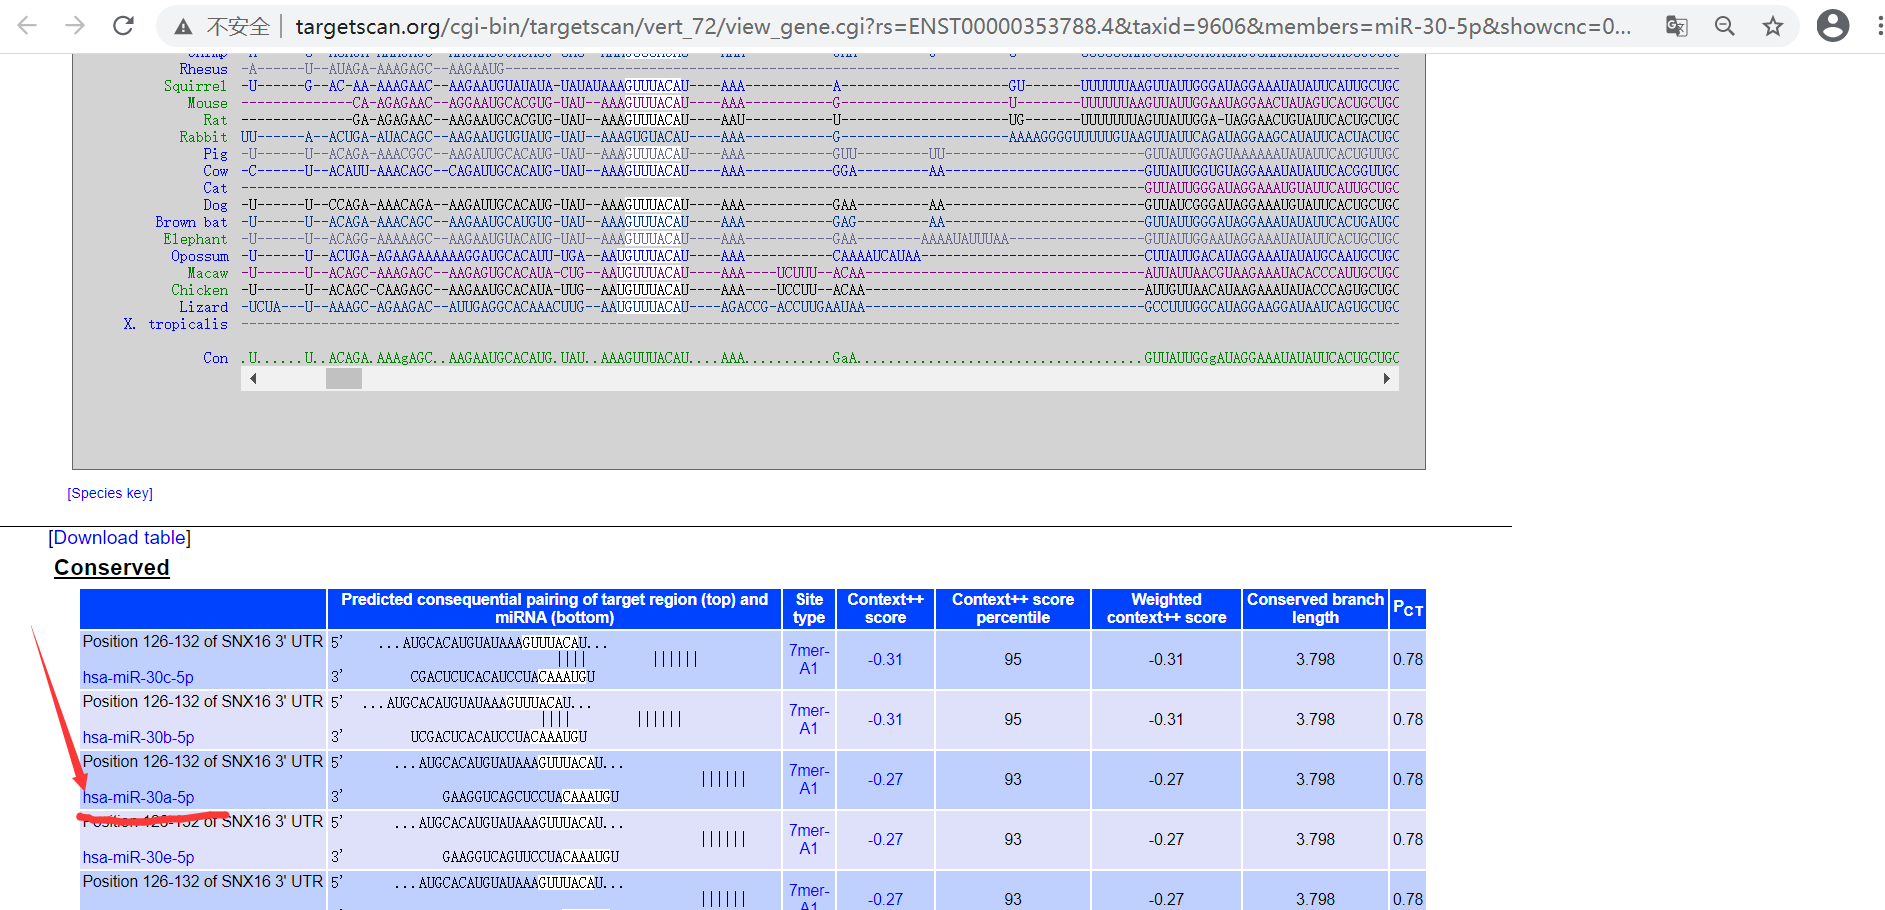
Task: Click the Predicted consequential pairing column header
Action: coord(555,609)
